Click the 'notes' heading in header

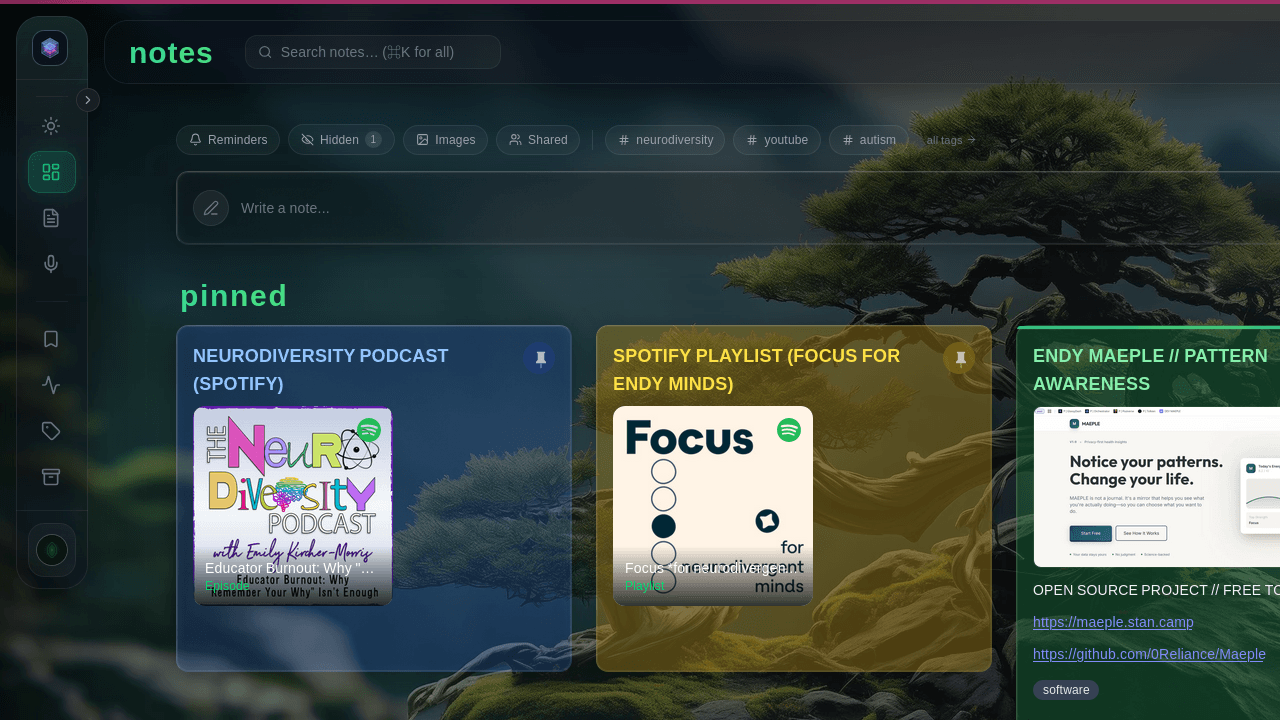171,52
